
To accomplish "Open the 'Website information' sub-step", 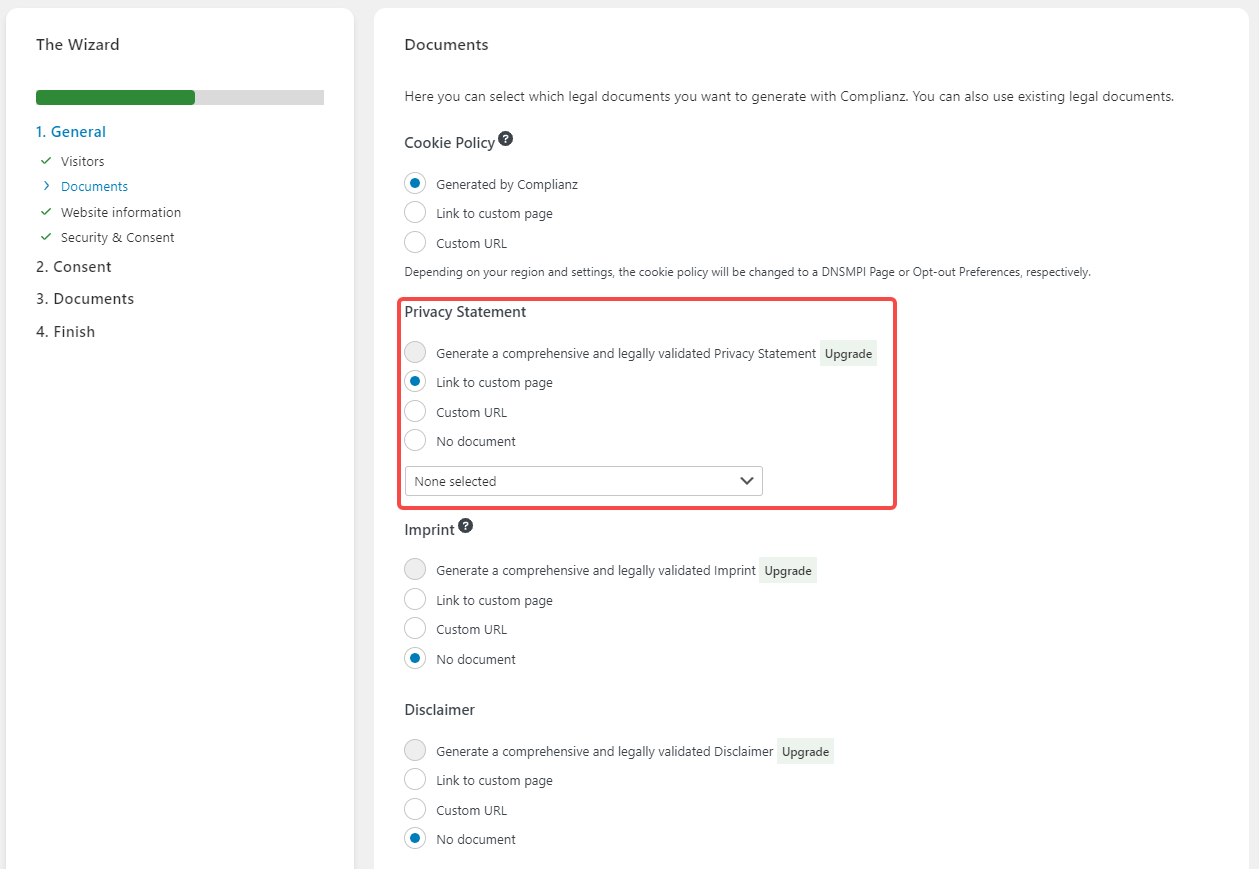I will pos(121,212).
